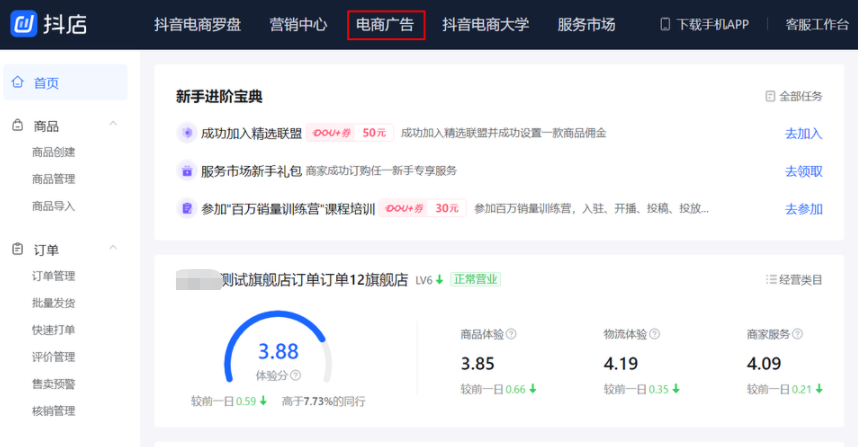Click the 去参加 link
Viewport: 858px width, 447px height.
(803, 209)
